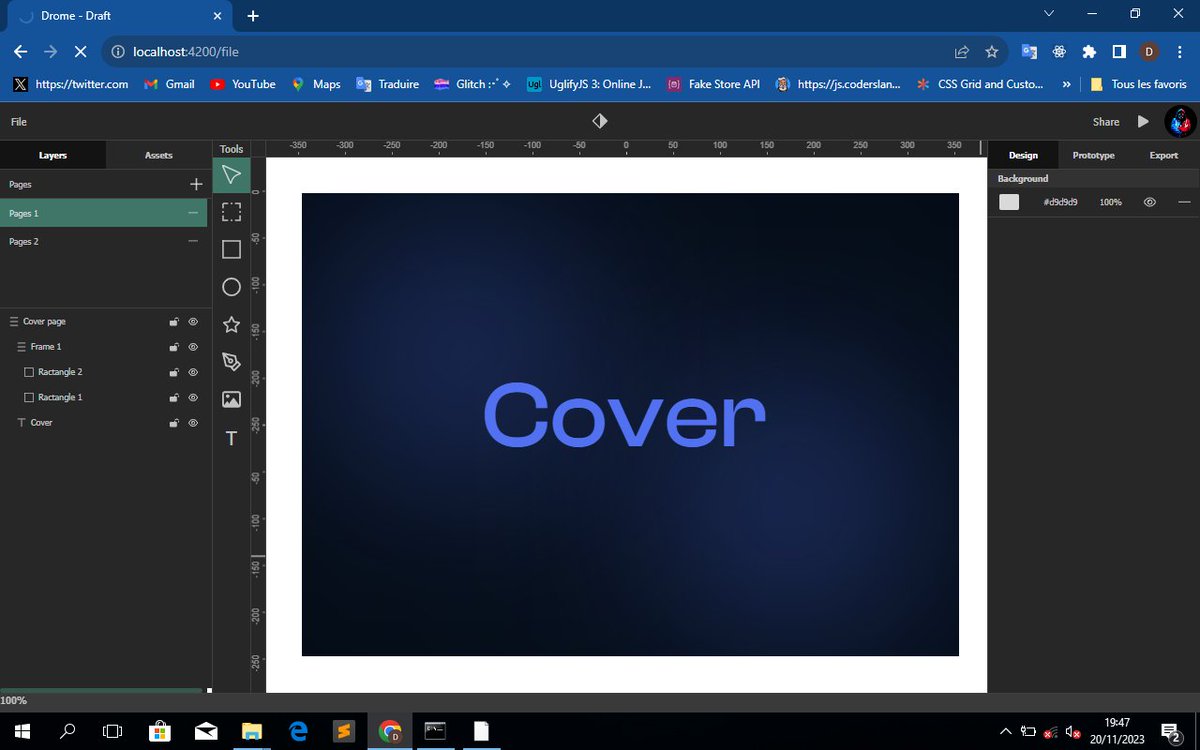Viewport: 1200px width, 750px height.
Task: Choose the Star shape tool
Action: 231,324
